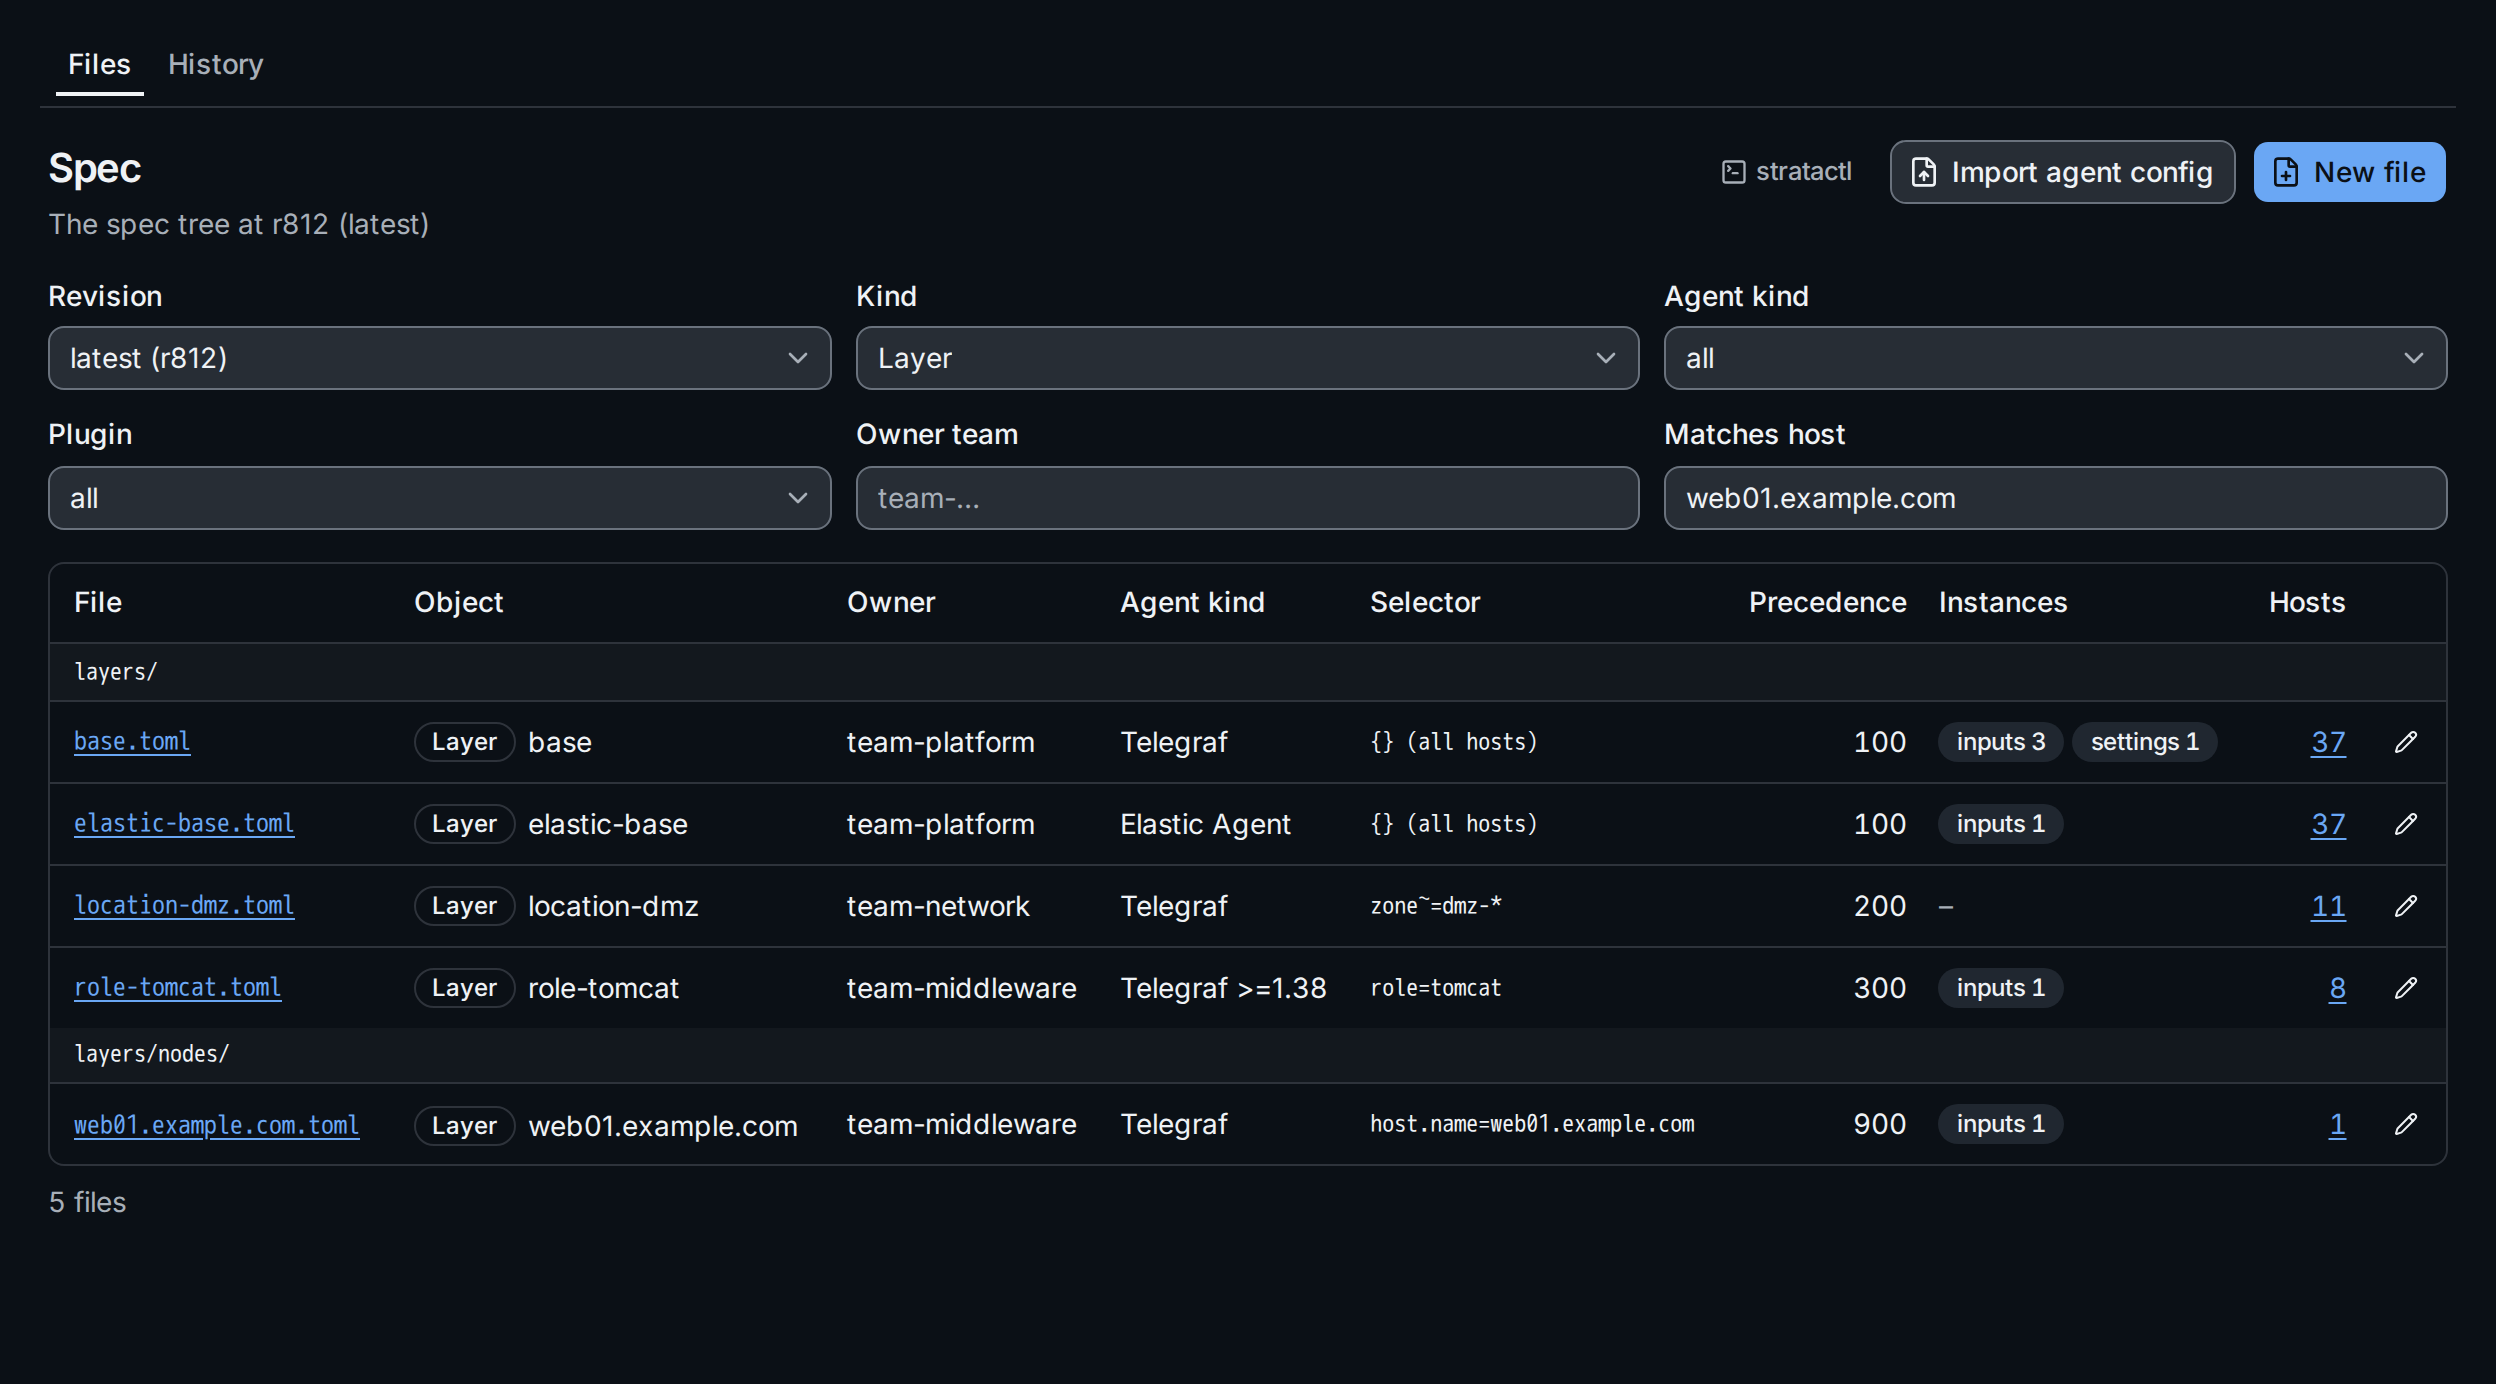Screen dimensions: 2496x1384
Task: Switch to the History tab
Action: [215, 64]
